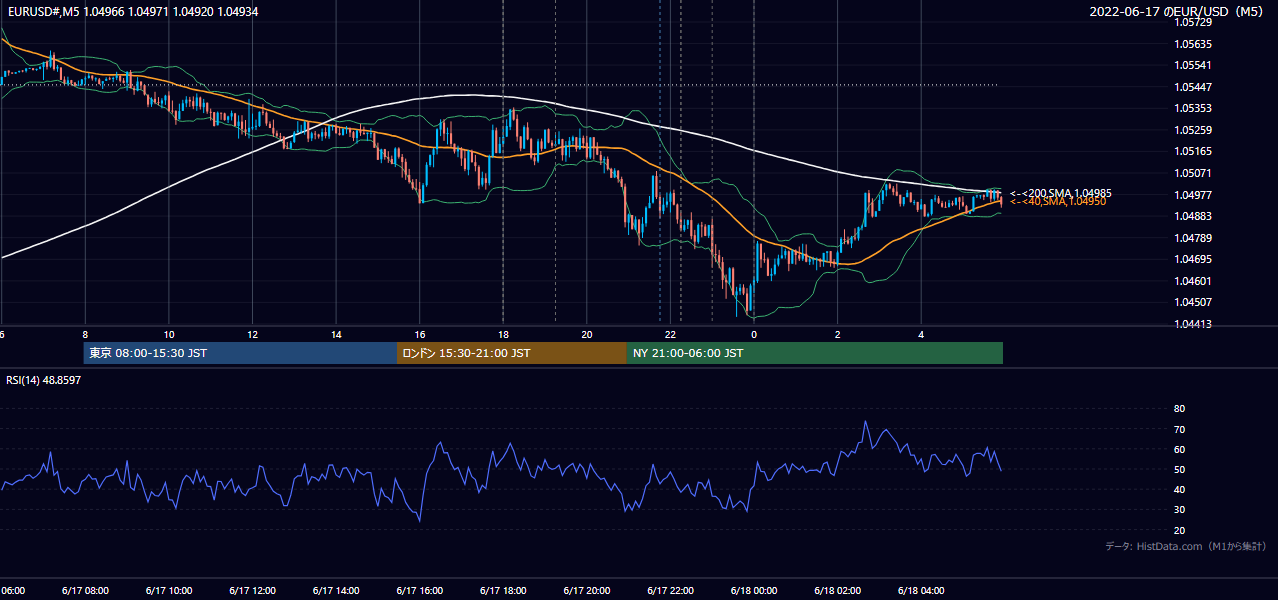The width and height of the screenshot is (1278, 600).
Task: Click hour 12 on the price chart time axis
Action: pos(253,334)
